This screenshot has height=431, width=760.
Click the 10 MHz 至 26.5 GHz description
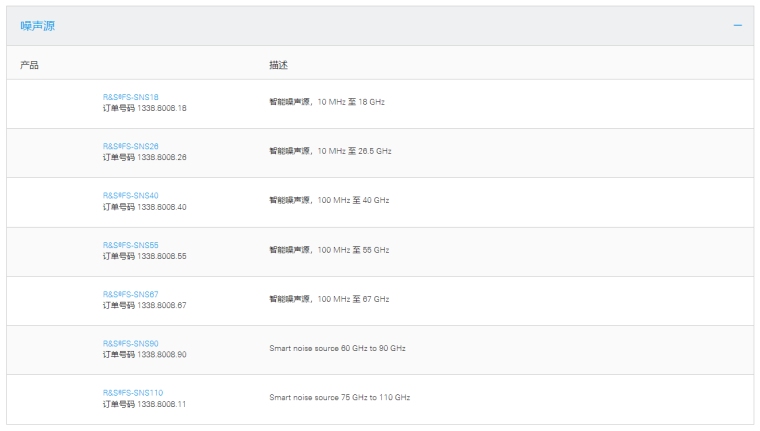point(330,151)
